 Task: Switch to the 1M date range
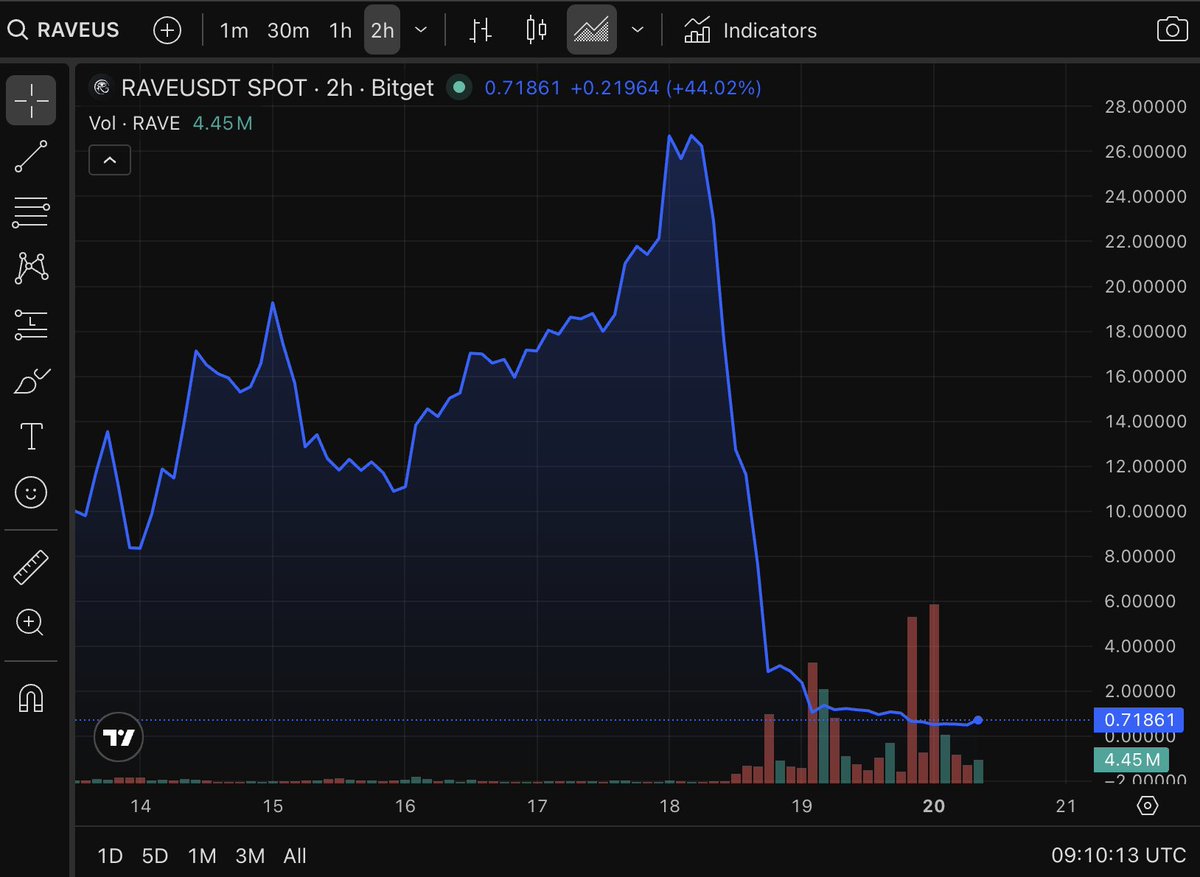point(202,855)
